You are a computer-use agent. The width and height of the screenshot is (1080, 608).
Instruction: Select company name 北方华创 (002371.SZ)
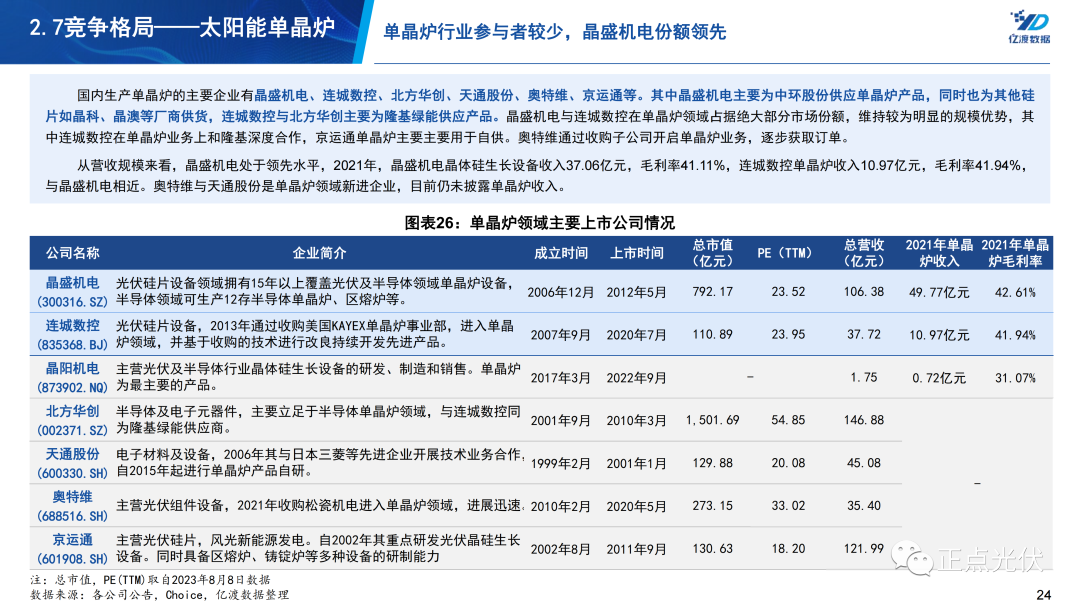(72, 420)
